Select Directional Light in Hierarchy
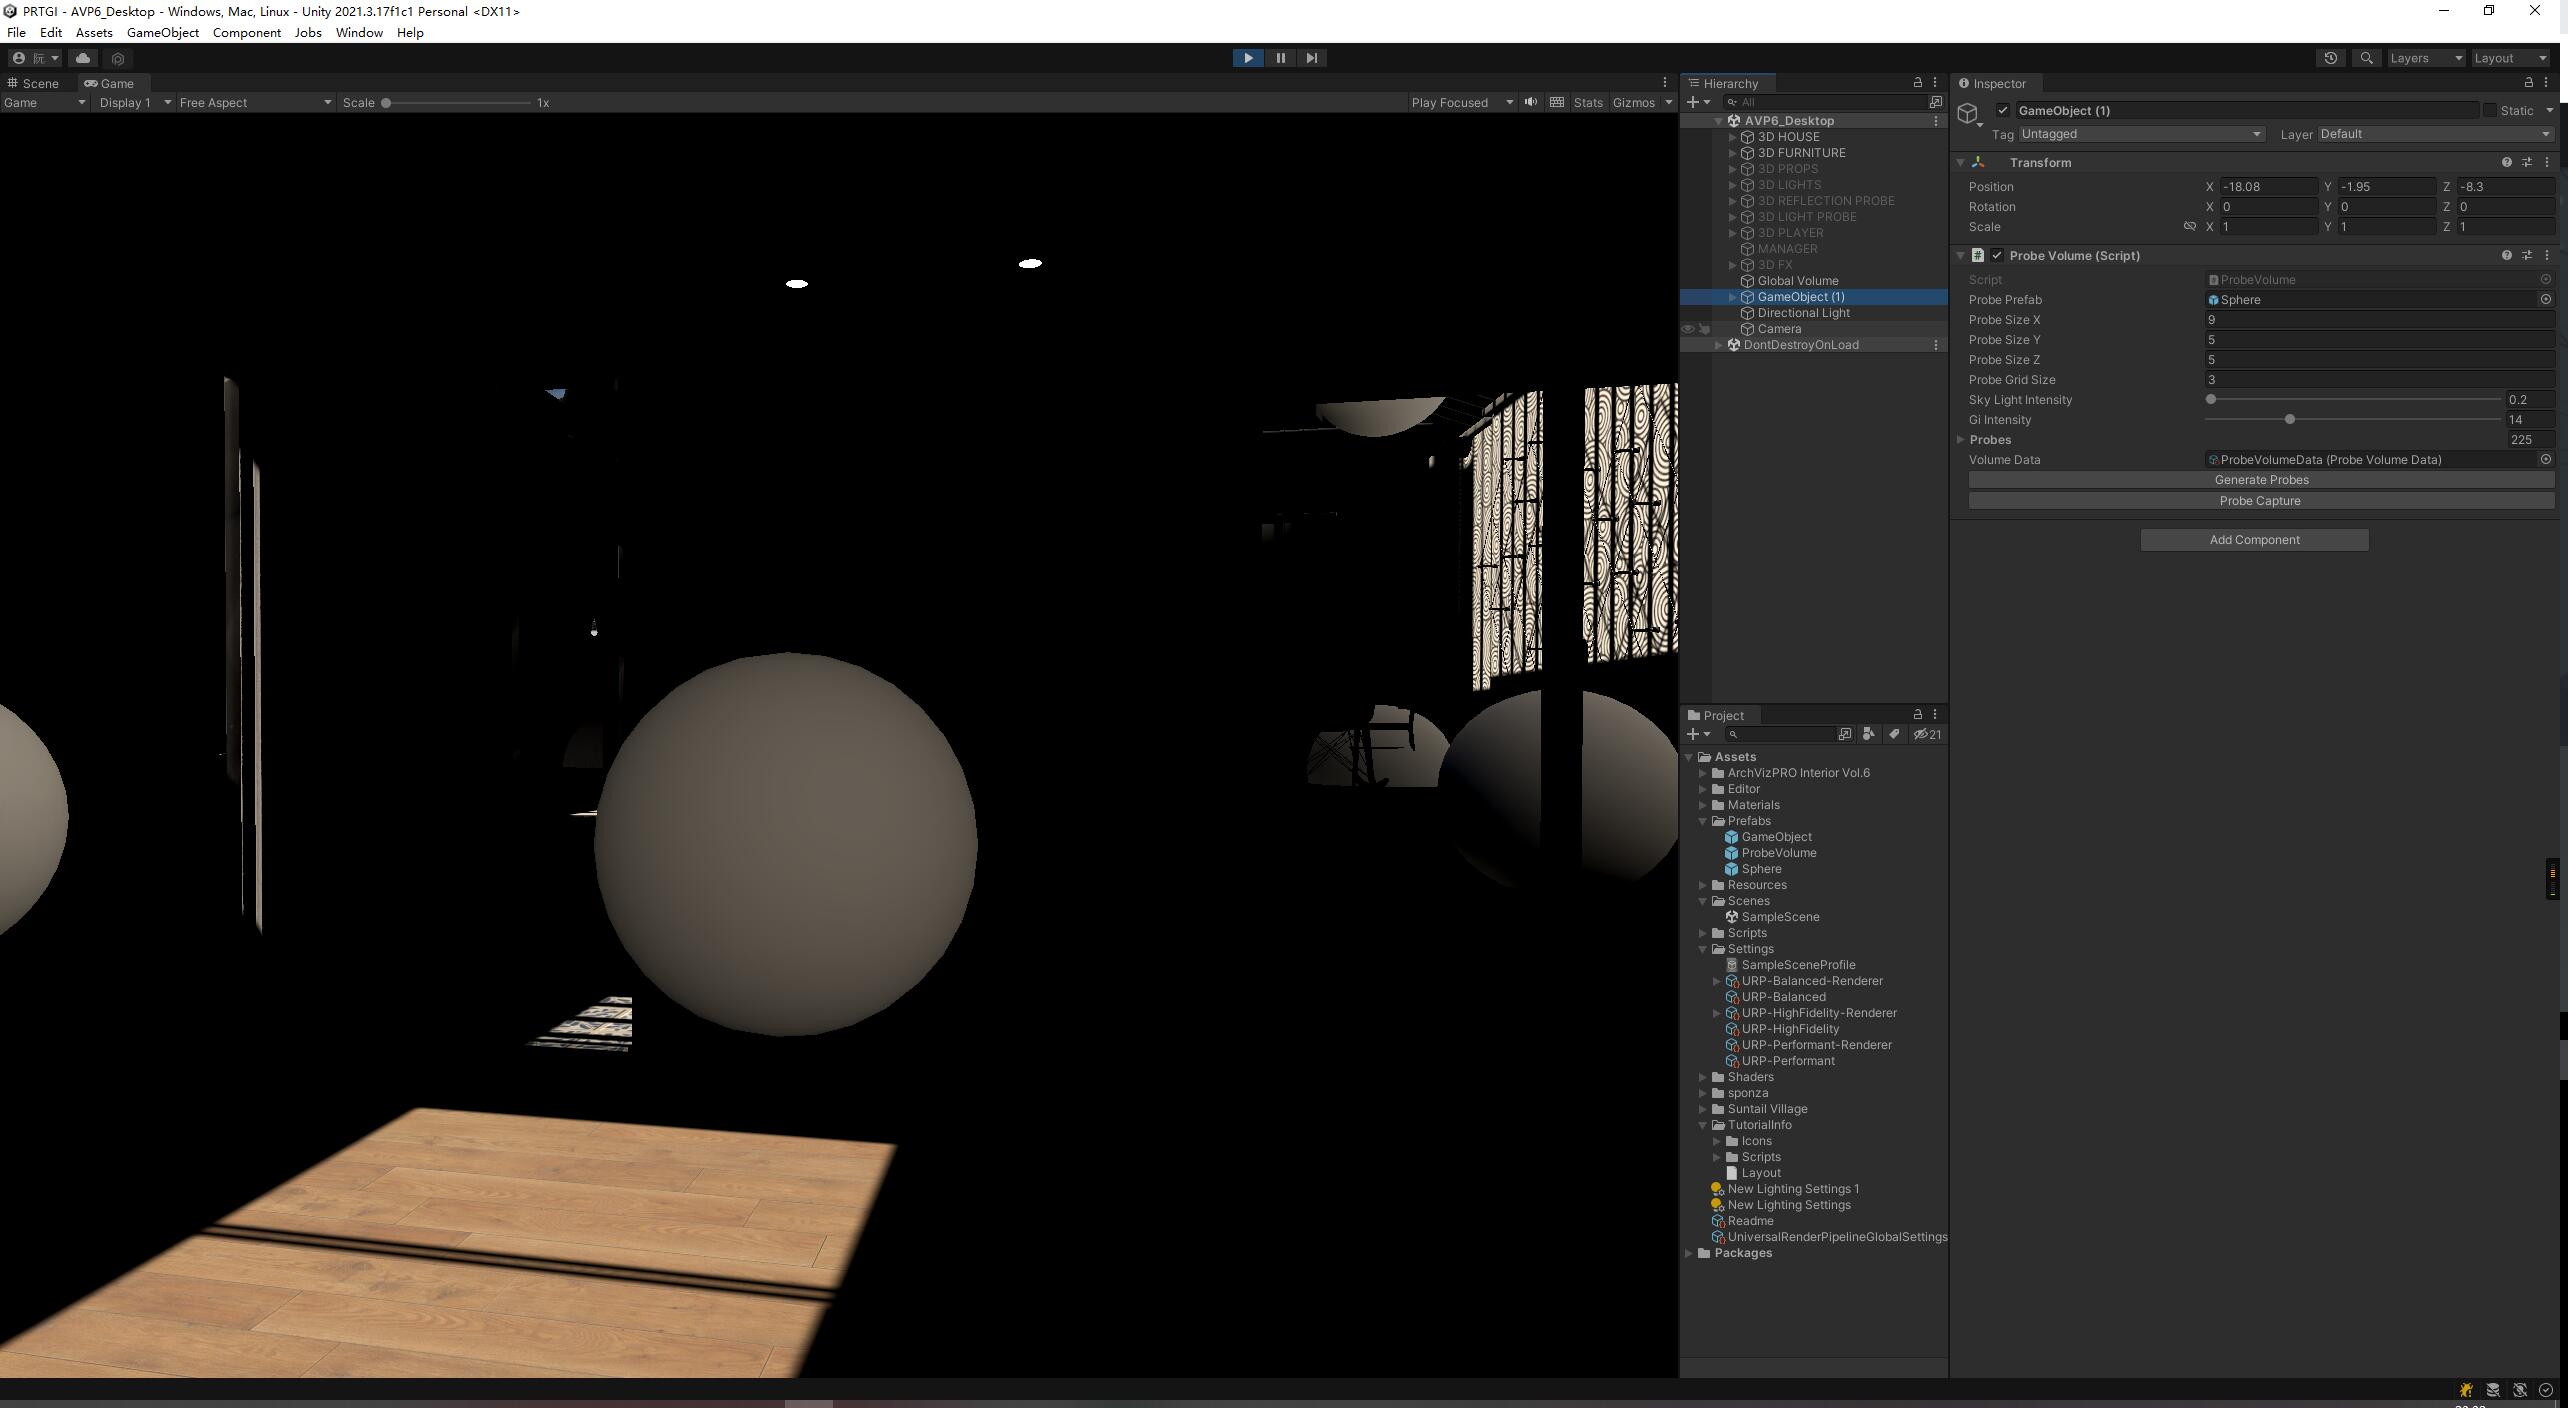 1803,313
